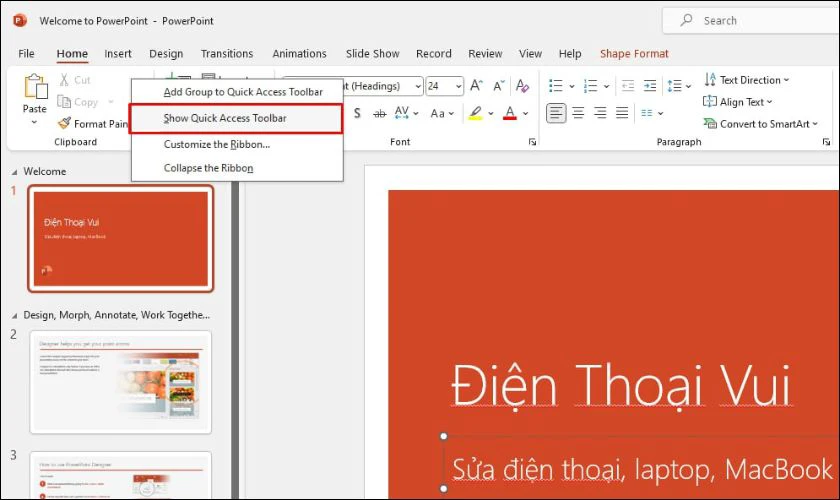Select slide 3 thumbnail
840x500 pixels.
point(121,476)
